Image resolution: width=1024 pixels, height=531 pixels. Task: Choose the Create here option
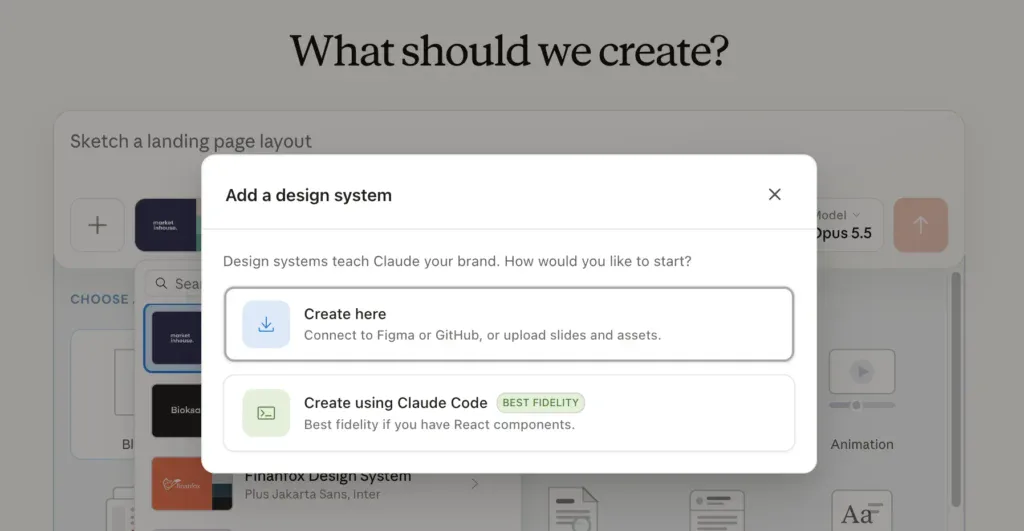pos(509,324)
